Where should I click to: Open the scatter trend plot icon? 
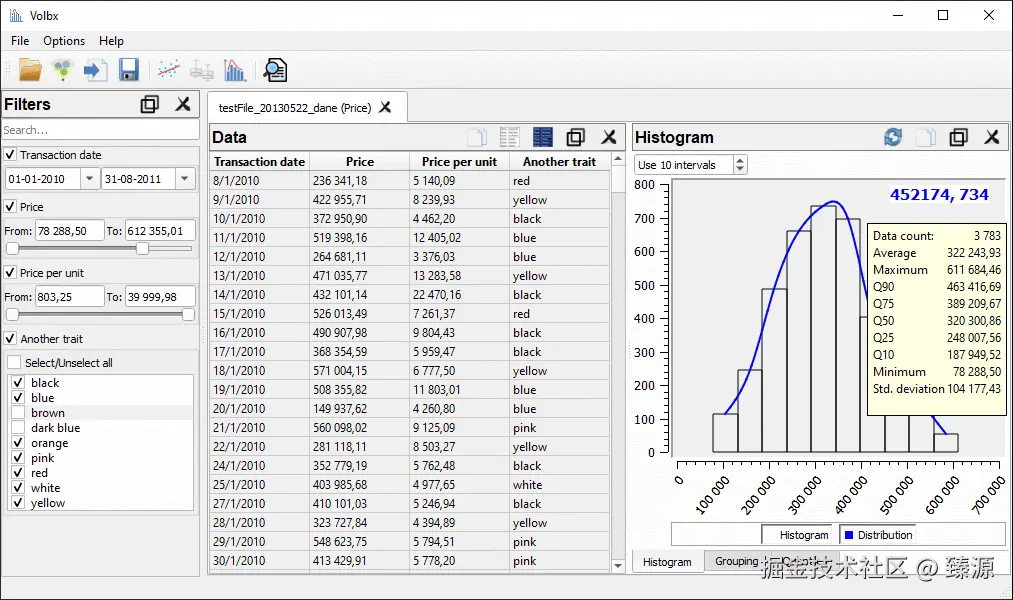(x=168, y=70)
